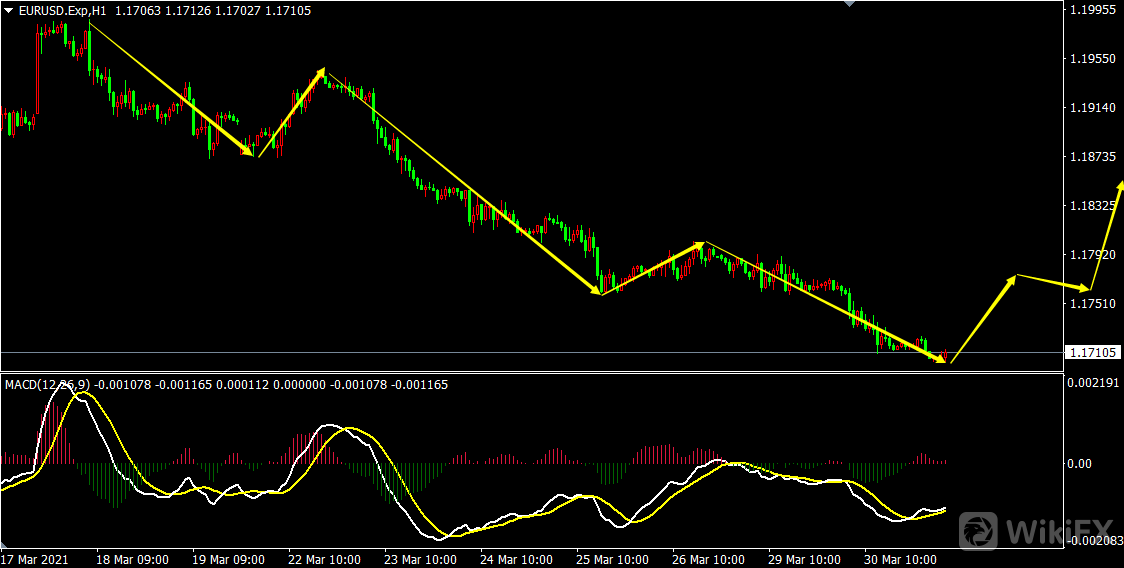Click the WikiFX logo emblem watermark
The height and width of the screenshot is (568, 1124).
(980, 530)
